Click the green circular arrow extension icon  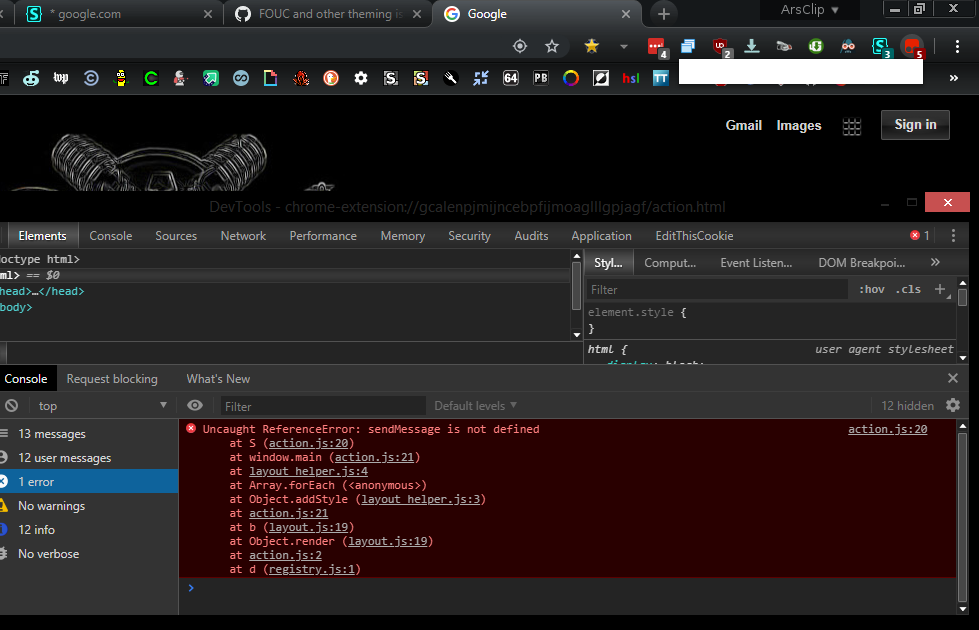(x=815, y=46)
